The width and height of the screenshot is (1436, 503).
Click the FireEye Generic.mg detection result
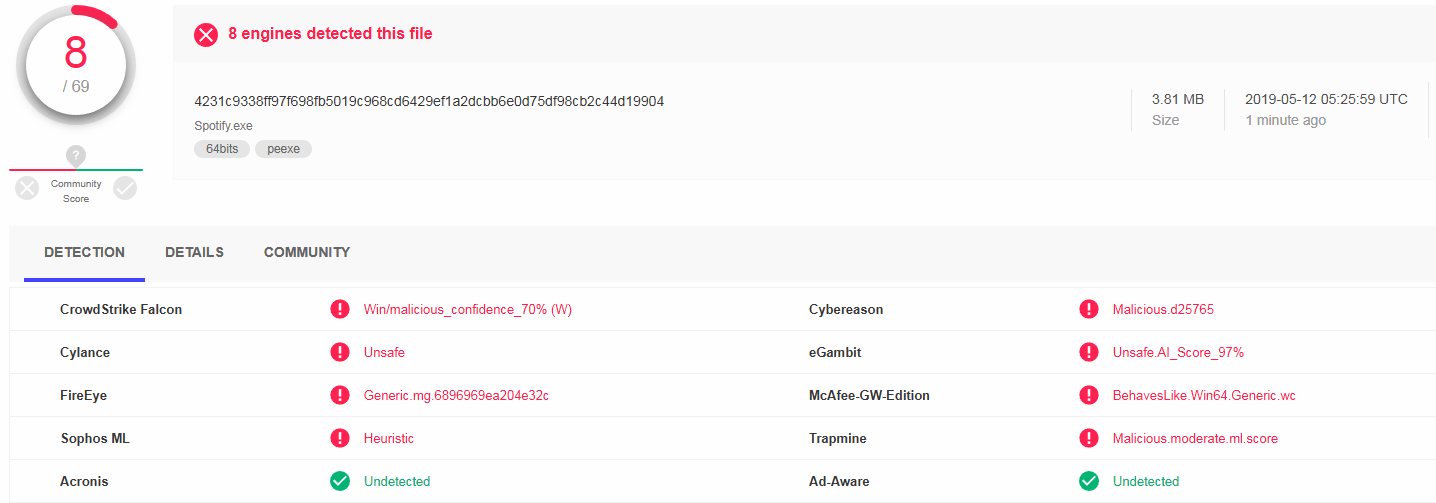point(456,396)
